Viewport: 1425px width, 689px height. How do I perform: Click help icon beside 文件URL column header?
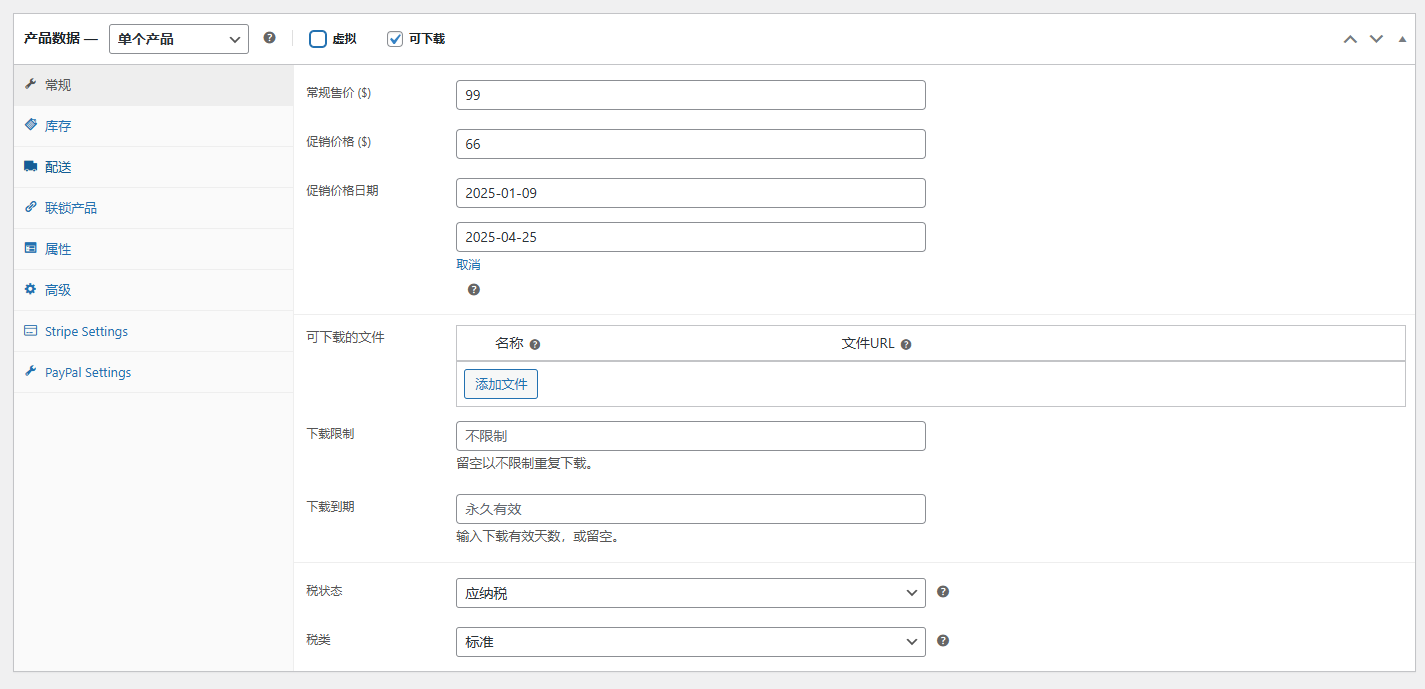[x=906, y=344]
